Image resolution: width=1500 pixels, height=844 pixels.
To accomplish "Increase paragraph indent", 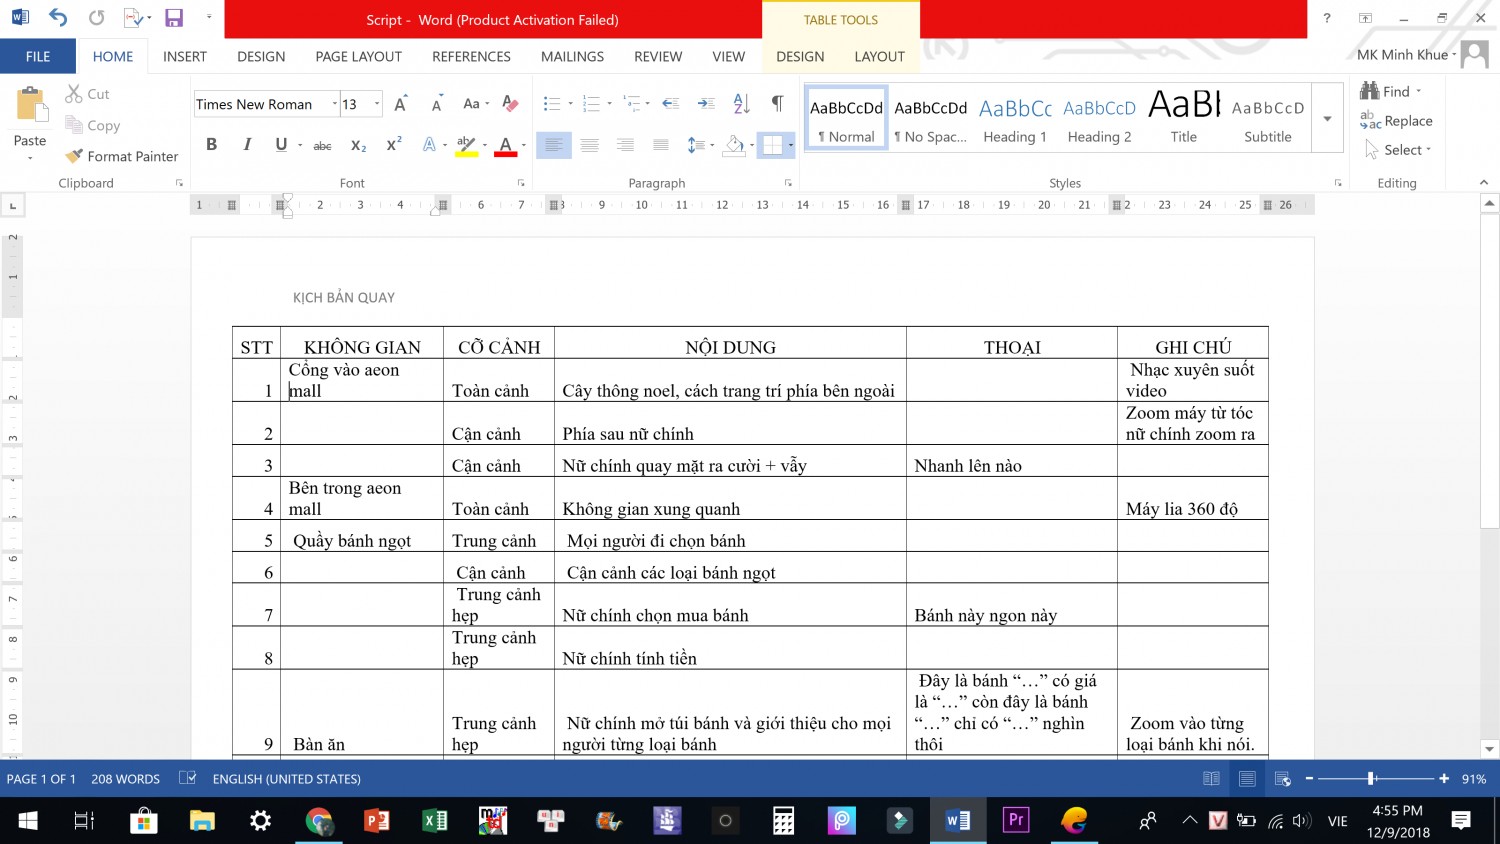I will pyautogui.click(x=706, y=104).
